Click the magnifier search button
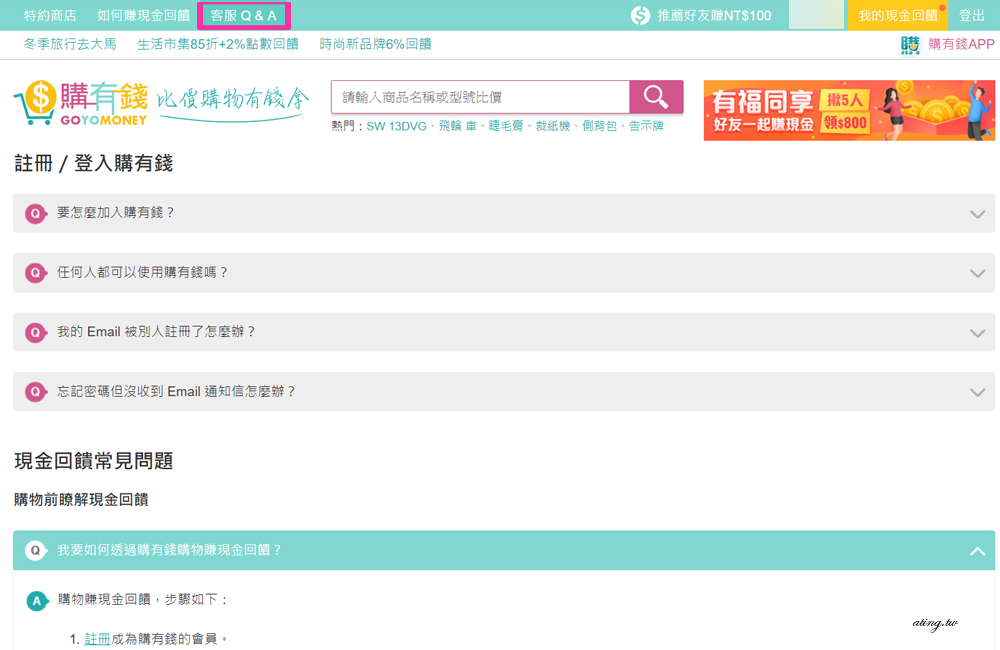 [656, 97]
